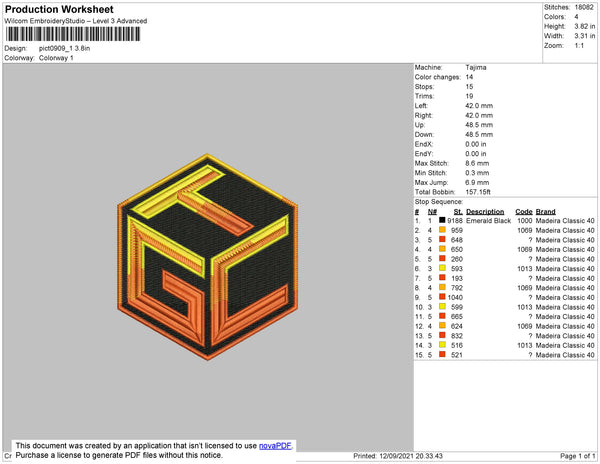Image resolution: width=600 pixels, height=464 pixels.
Task: Select code '1000' in row 1
Action: [x=524, y=221]
